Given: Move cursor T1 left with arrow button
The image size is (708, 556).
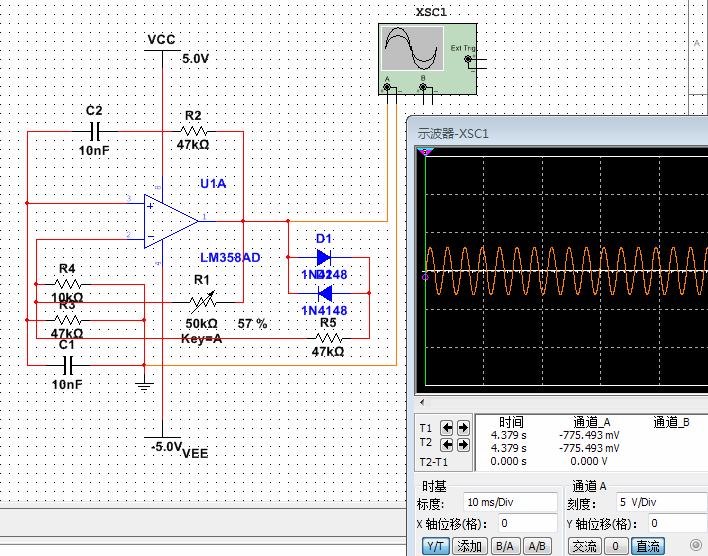Looking at the screenshot, I should pos(447,427).
